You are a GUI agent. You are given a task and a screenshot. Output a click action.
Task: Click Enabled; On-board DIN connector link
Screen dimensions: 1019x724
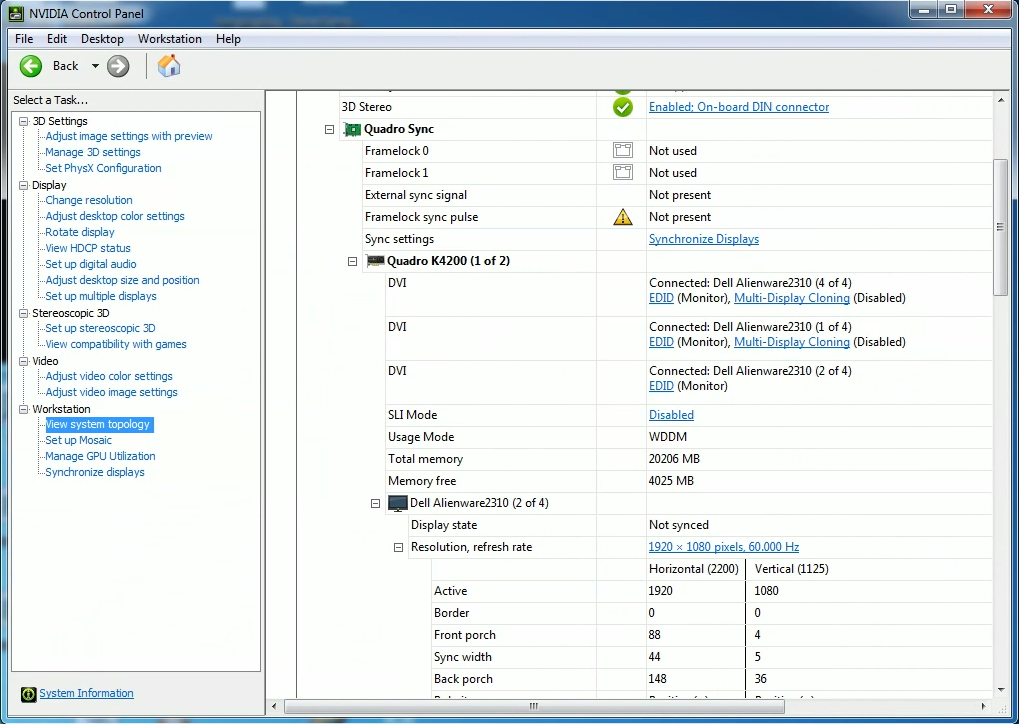pyautogui.click(x=739, y=107)
